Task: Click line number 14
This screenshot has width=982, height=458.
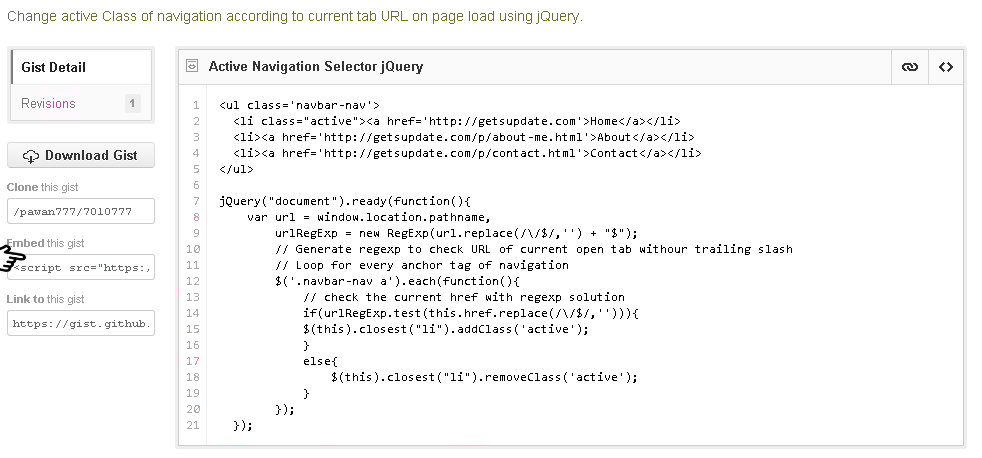Action: pos(193,313)
